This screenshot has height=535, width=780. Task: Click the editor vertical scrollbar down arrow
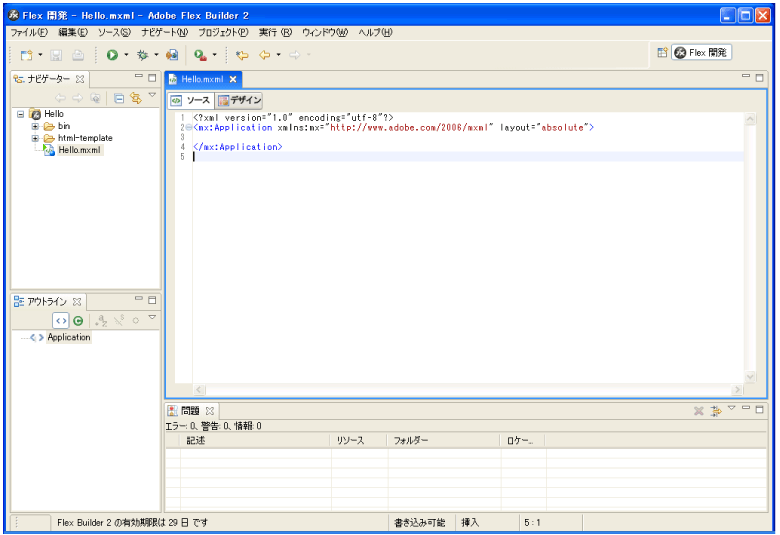[750, 377]
